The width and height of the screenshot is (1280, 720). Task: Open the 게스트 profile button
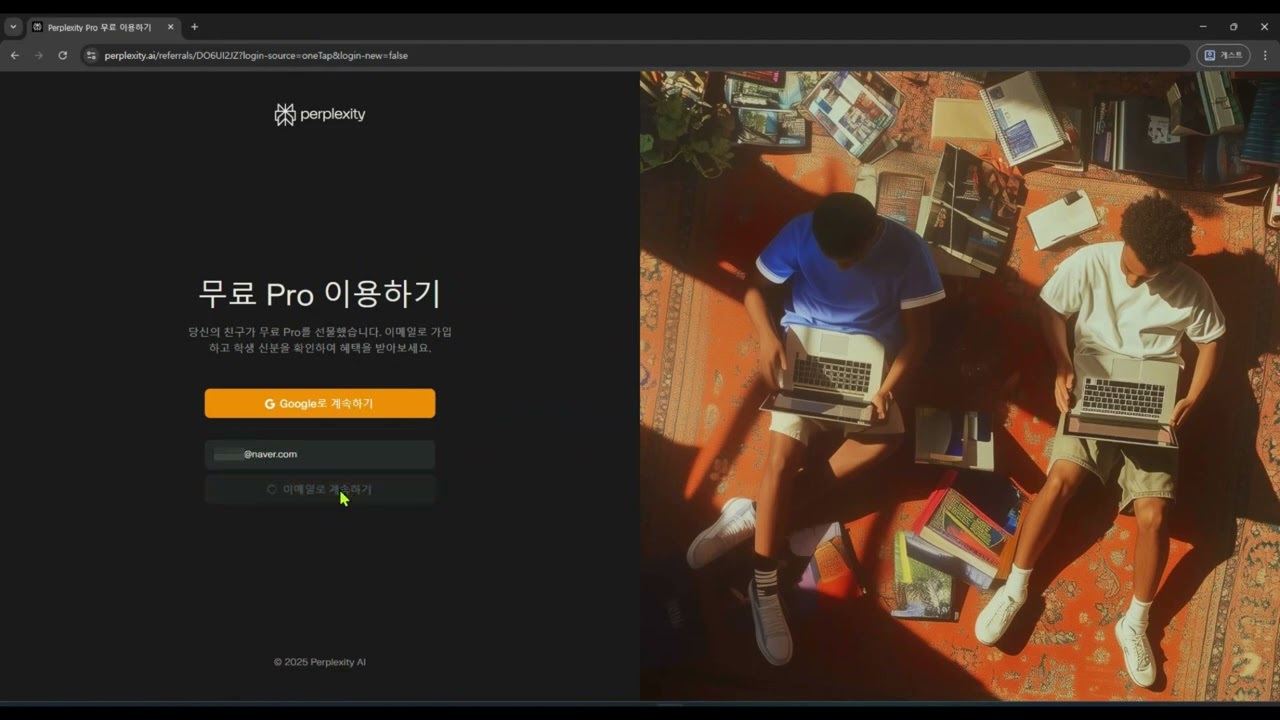click(1223, 55)
